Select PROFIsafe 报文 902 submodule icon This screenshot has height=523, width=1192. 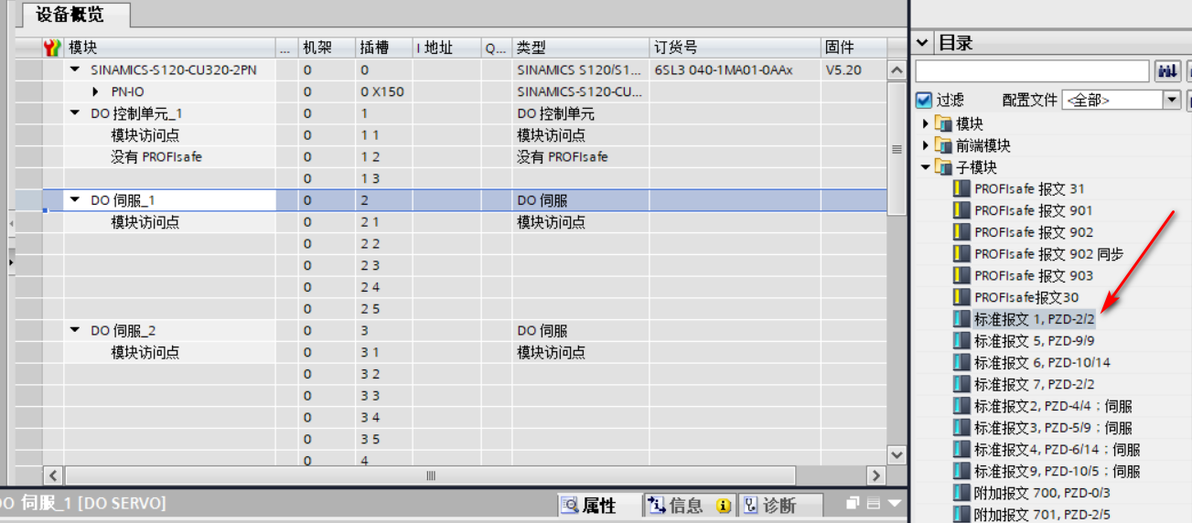[x=962, y=232]
